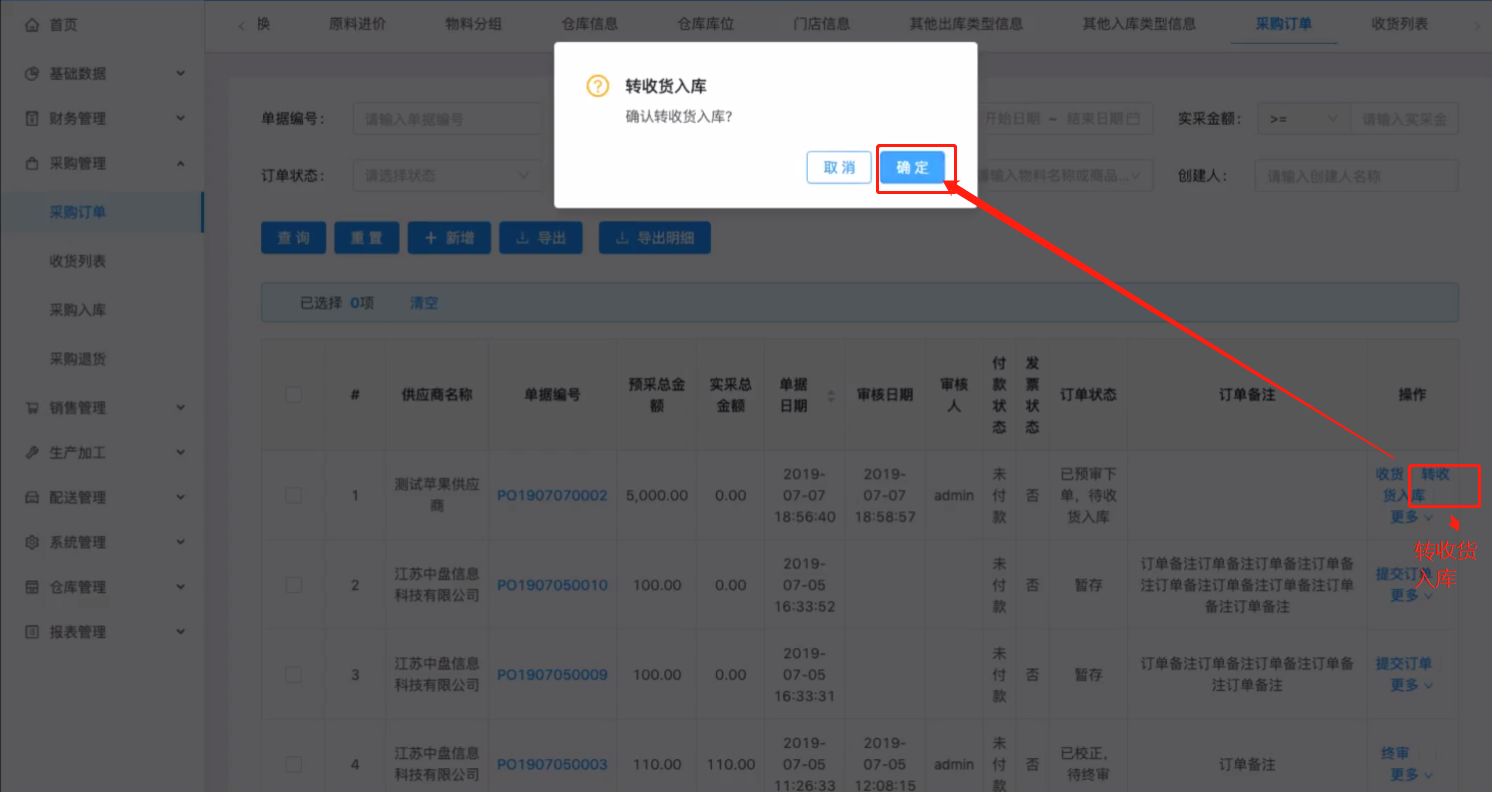The height and width of the screenshot is (792, 1492).
Task: Click the 销售管理 cart icon
Action: click(32, 408)
